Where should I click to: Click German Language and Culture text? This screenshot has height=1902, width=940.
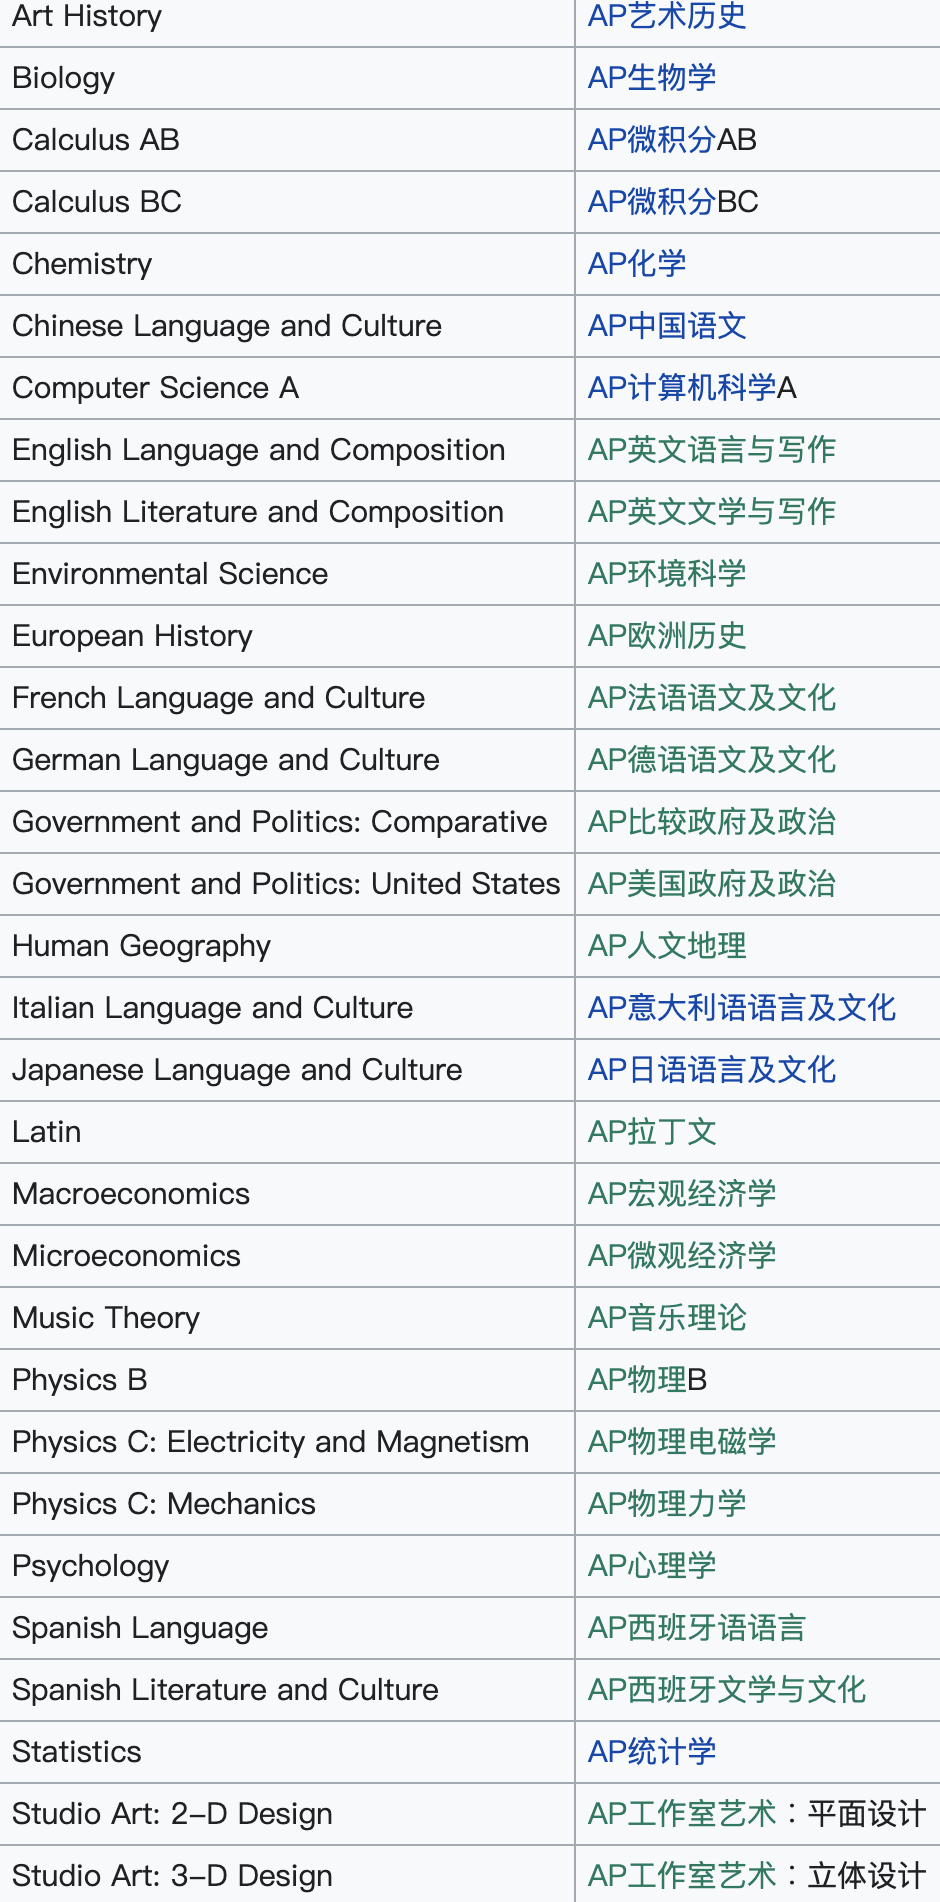click(226, 760)
